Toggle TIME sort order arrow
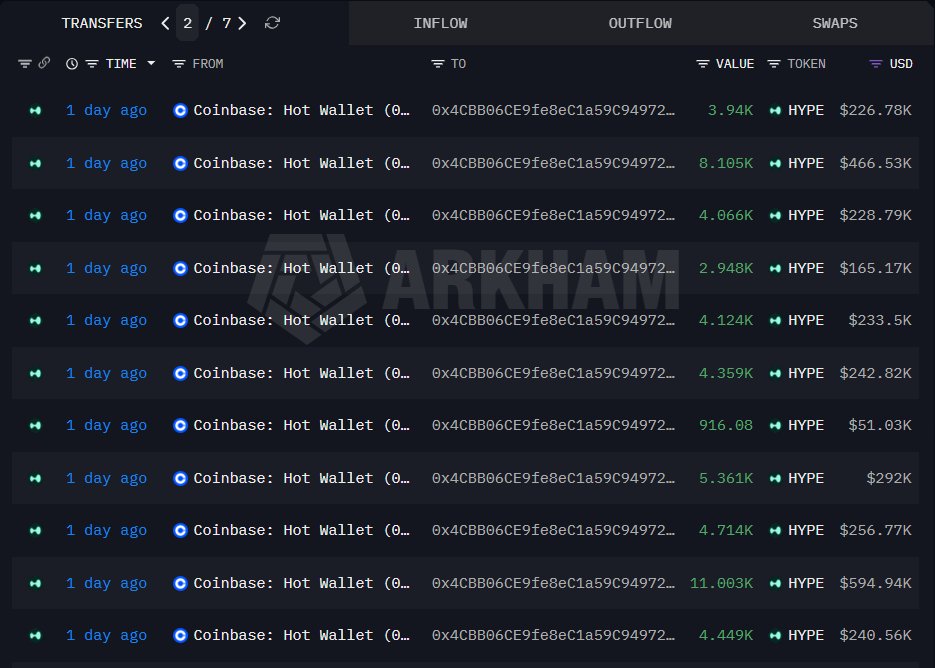Screen dimensions: 935x668 (151, 63)
